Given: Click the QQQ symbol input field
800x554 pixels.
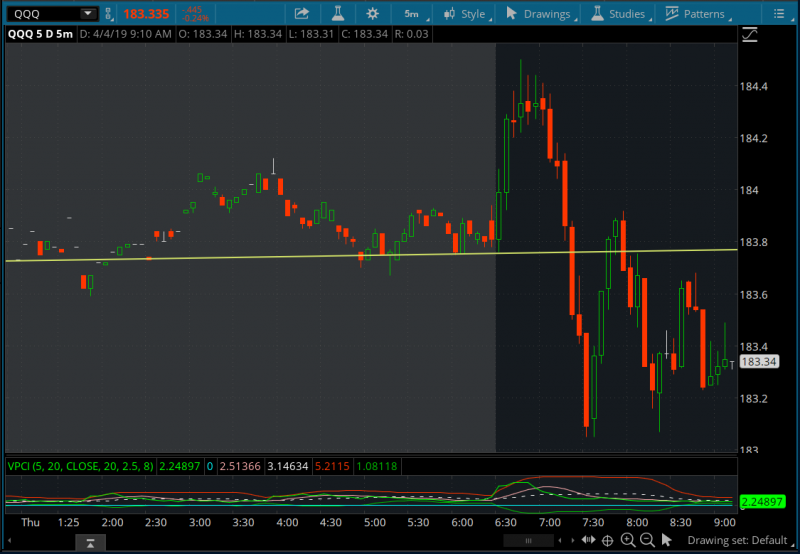Looking at the screenshot, I should pos(40,14).
